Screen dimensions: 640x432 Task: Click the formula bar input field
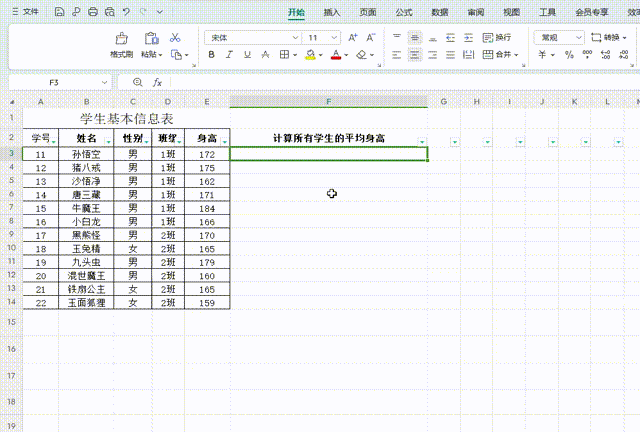click(404, 82)
